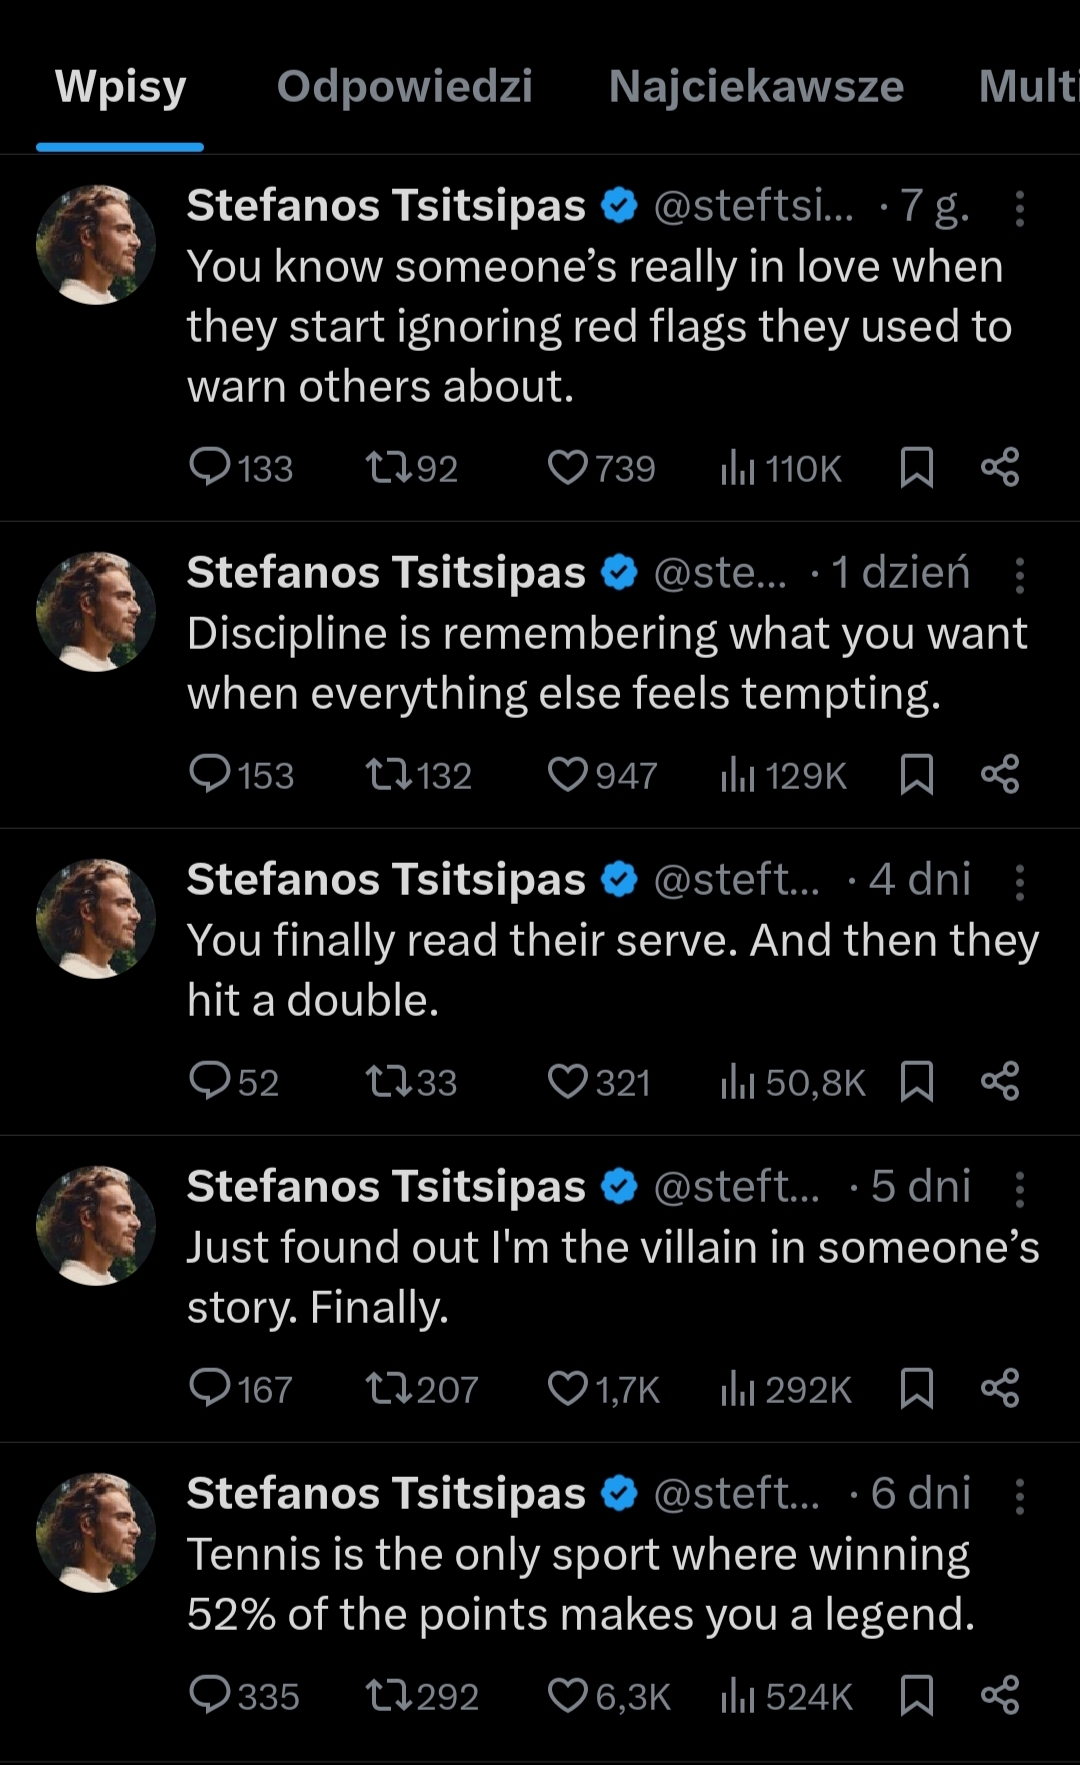Image resolution: width=1080 pixels, height=1765 pixels.
Task: View analytics of 52% points tweet
Action: (x=737, y=1696)
